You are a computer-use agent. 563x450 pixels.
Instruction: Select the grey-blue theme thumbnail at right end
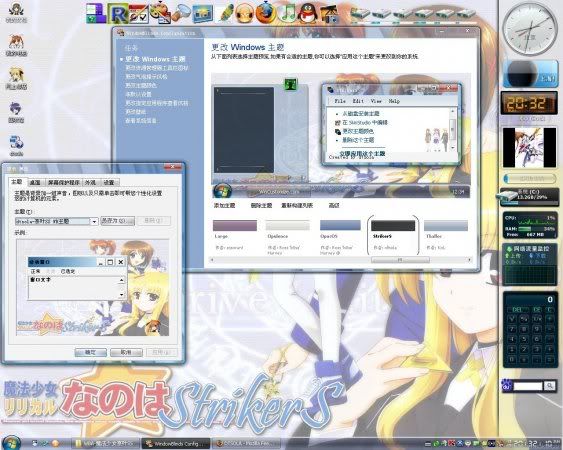[446, 226]
